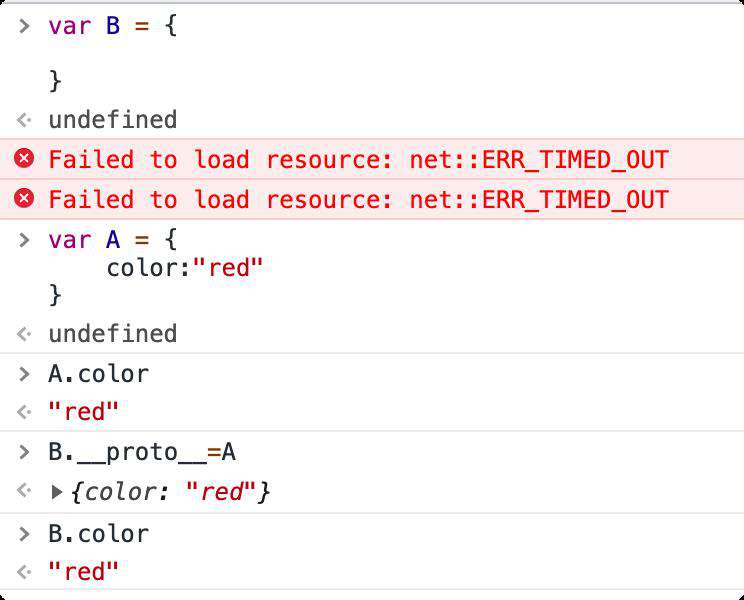
Task: Click the A.color command text
Action: point(99,374)
